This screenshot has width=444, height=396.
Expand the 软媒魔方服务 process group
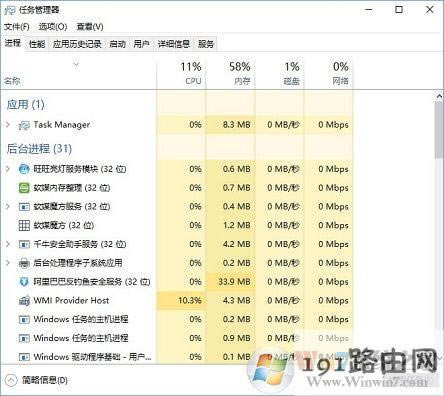pyautogui.click(x=8, y=207)
